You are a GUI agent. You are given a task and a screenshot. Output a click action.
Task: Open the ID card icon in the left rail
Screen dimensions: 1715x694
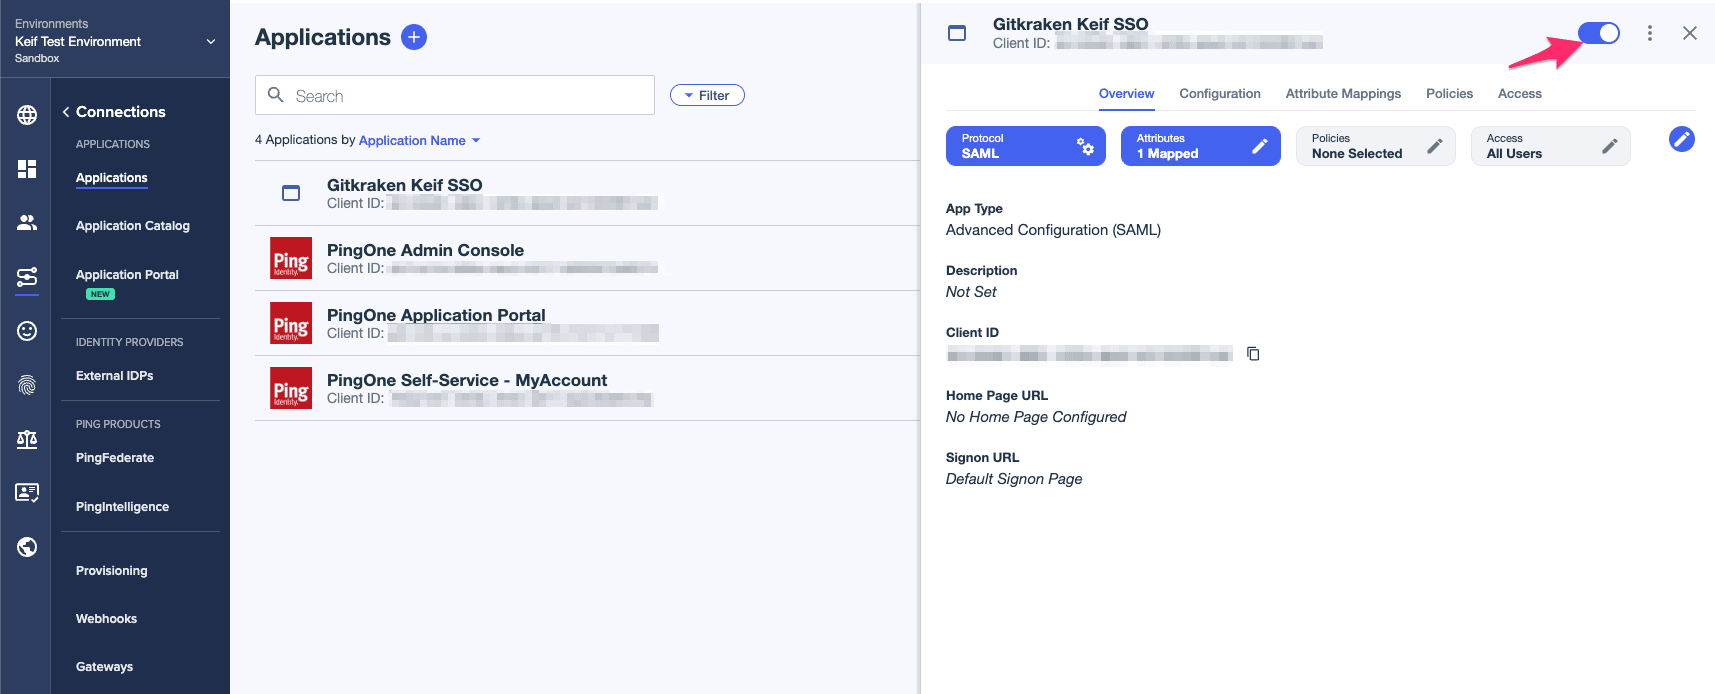click(x=27, y=492)
